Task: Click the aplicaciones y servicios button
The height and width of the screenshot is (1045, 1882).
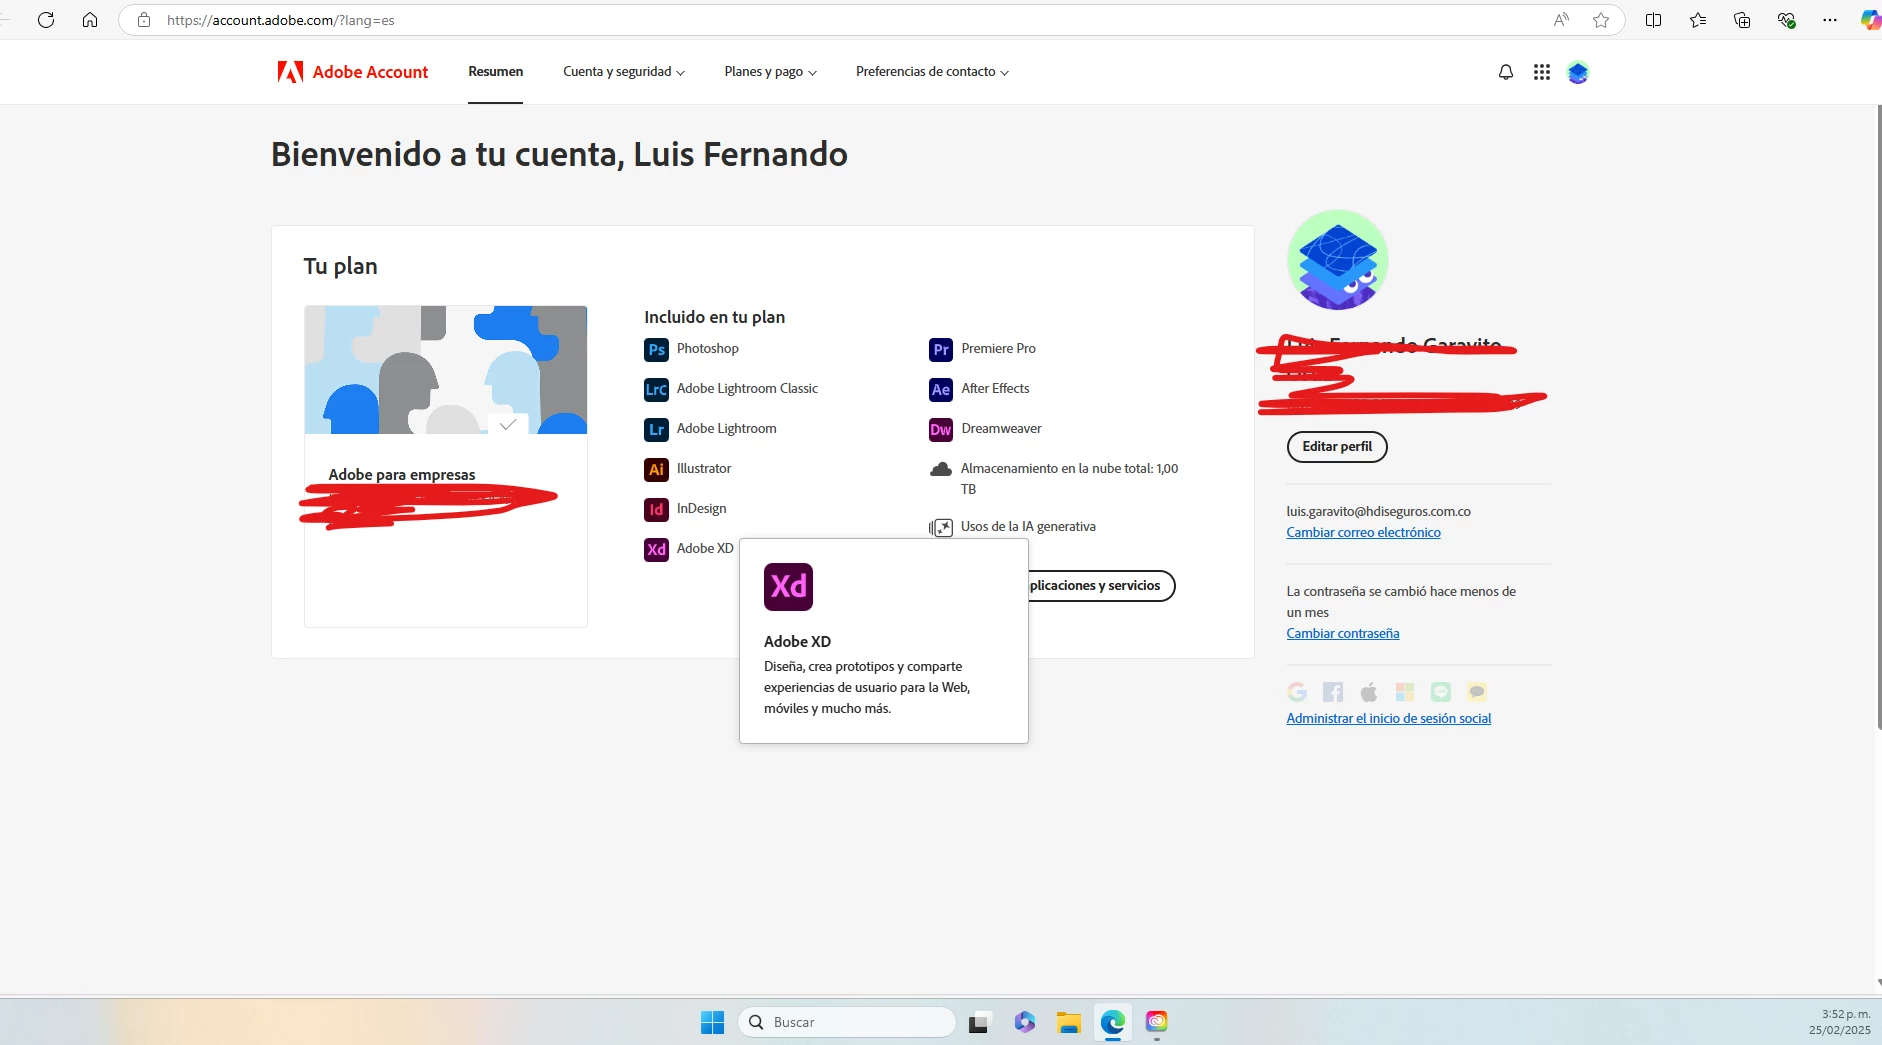Action: click(1101, 586)
